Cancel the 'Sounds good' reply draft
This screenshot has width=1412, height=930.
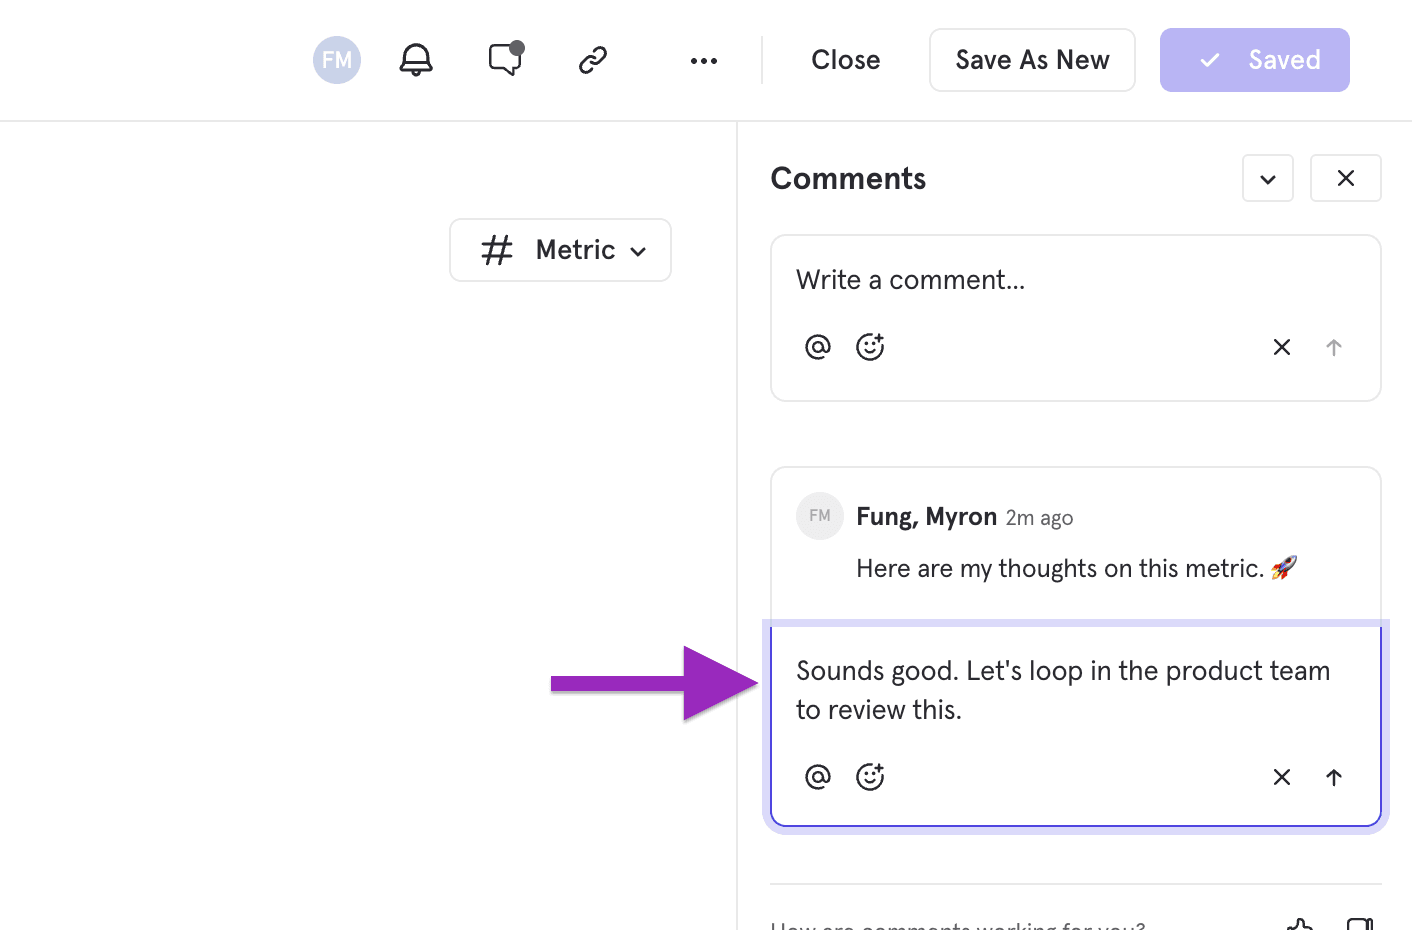pyautogui.click(x=1282, y=777)
